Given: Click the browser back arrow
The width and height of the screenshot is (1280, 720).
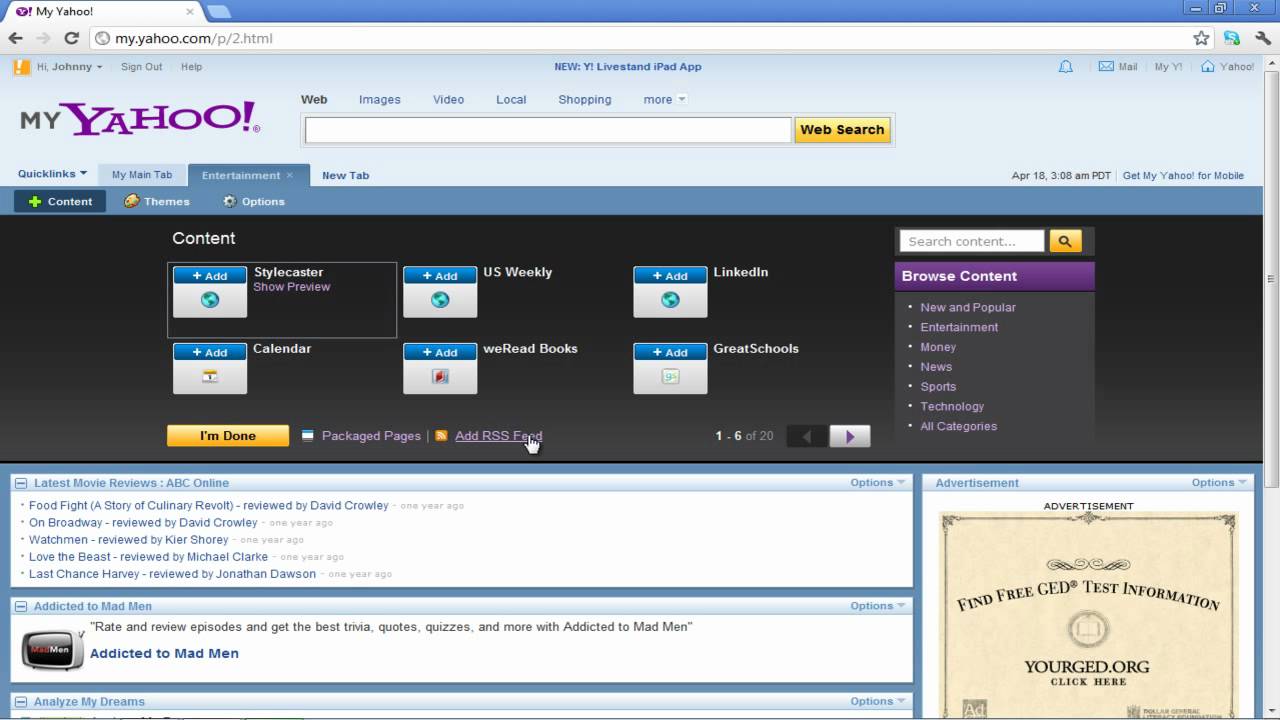Looking at the screenshot, I should point(15,38).
